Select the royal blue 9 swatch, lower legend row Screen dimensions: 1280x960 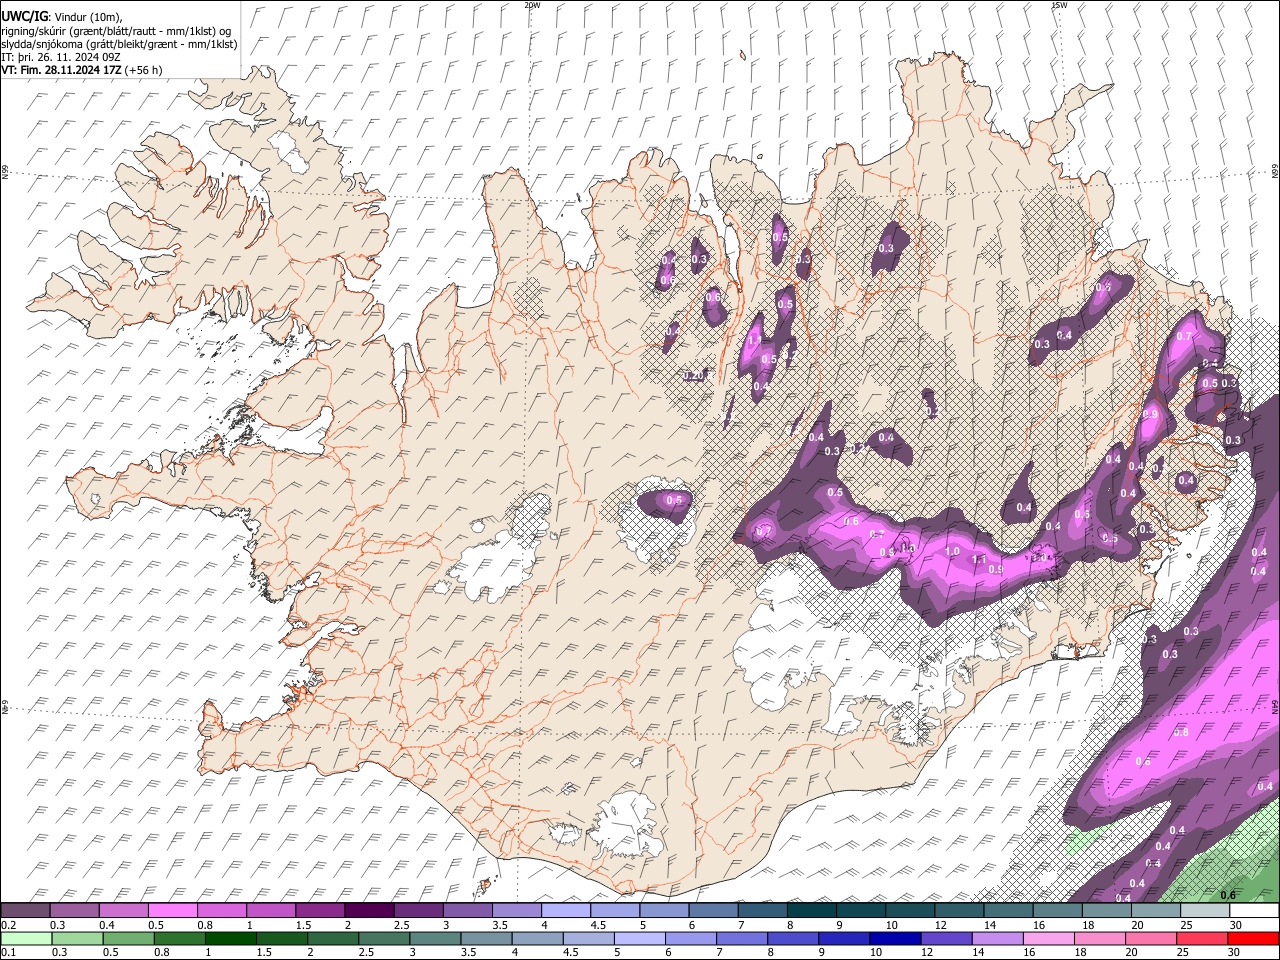(842, 938)
